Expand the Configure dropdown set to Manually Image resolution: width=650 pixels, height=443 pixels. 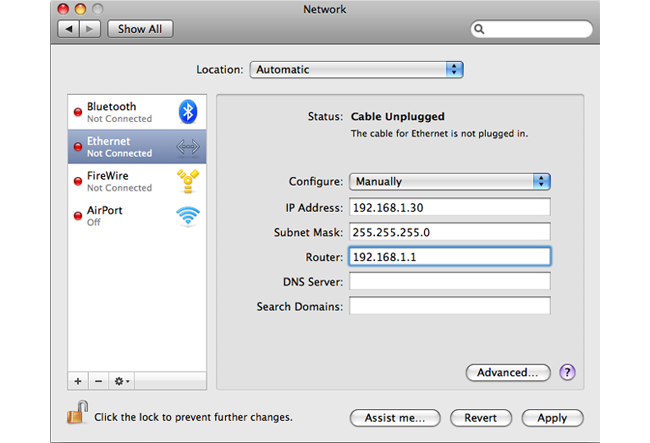pyautogui.click(x=449, y=182)
